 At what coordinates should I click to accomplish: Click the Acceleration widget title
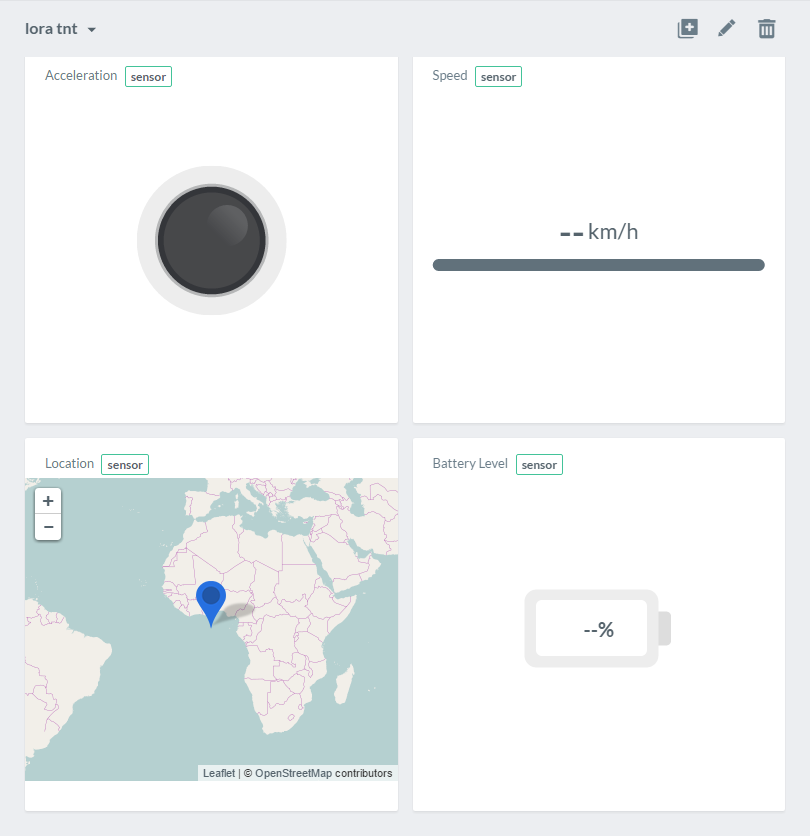pyautogui.click(x=81, y=76)
